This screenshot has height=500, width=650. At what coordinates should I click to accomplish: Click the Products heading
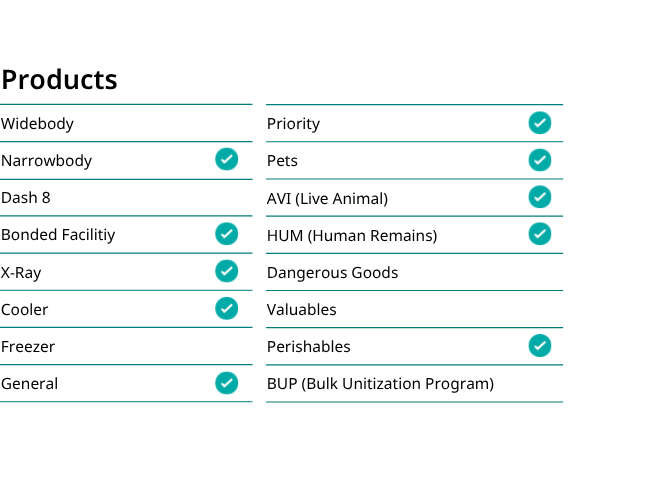(59, 79)
